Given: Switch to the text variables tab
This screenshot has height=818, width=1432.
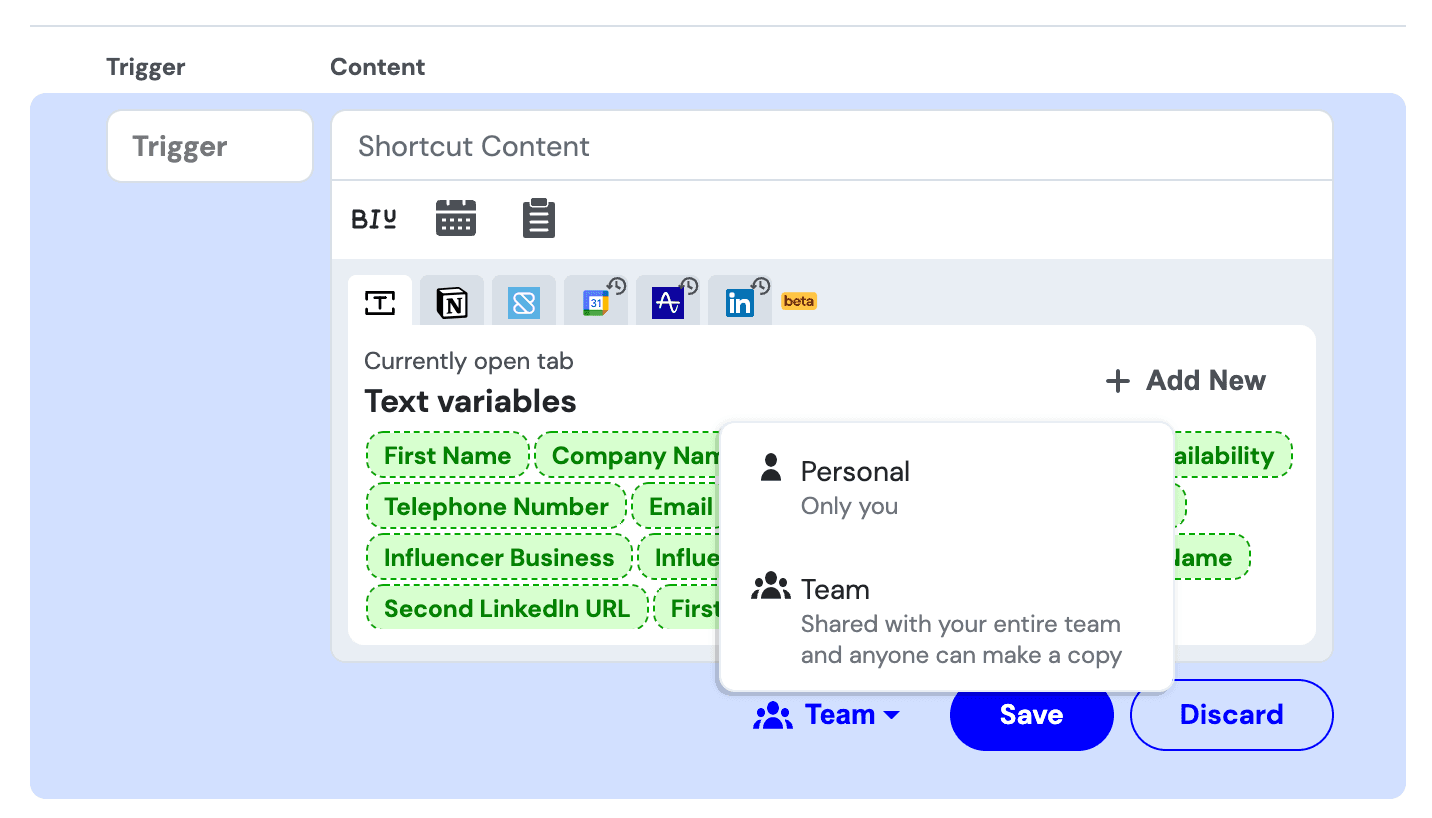Looking at the screenshot, I should pyautogui.click(x=379, y=301).
